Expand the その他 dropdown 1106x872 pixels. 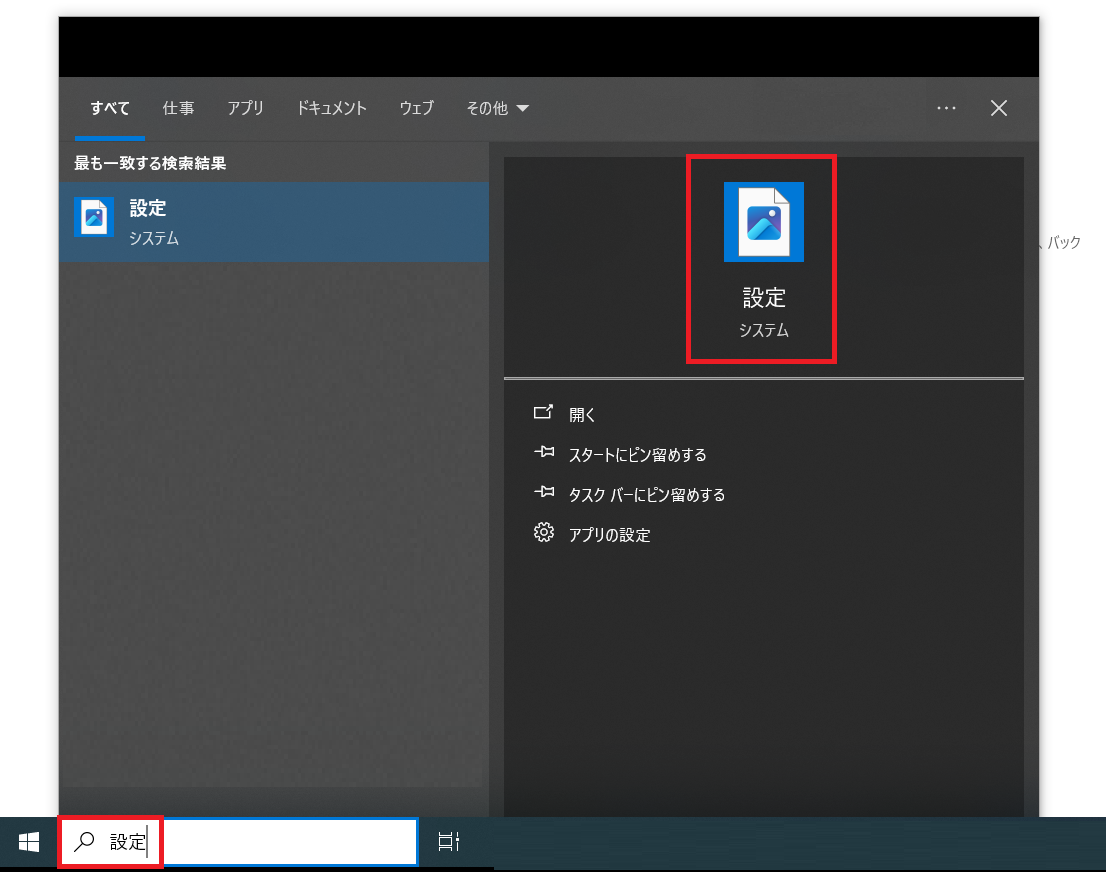497,108
